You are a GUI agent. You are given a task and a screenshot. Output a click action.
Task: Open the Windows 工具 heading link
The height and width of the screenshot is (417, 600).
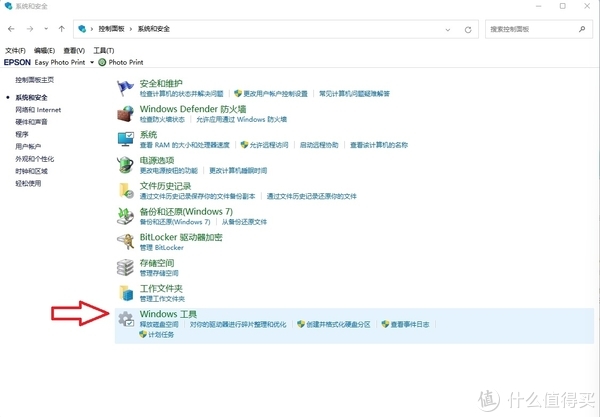tap(168, 314)
